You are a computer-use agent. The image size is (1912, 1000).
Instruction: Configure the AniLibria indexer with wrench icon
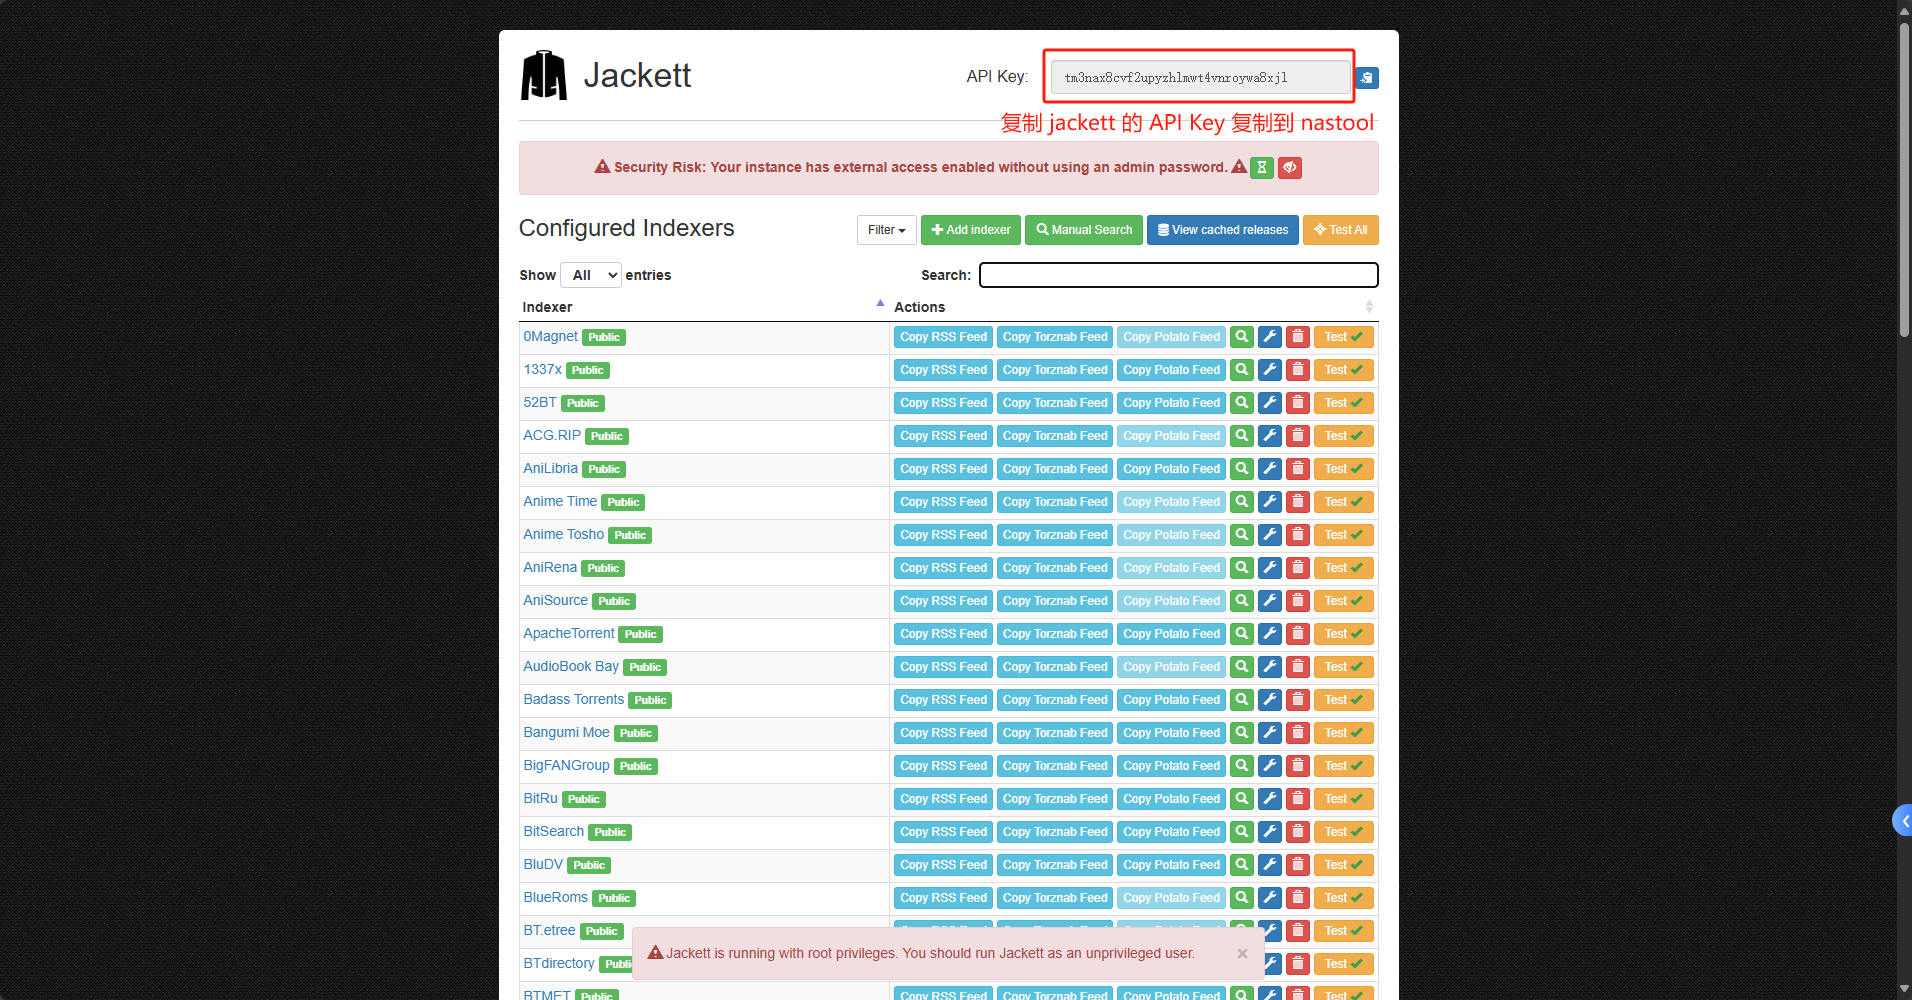(1269, 469)
